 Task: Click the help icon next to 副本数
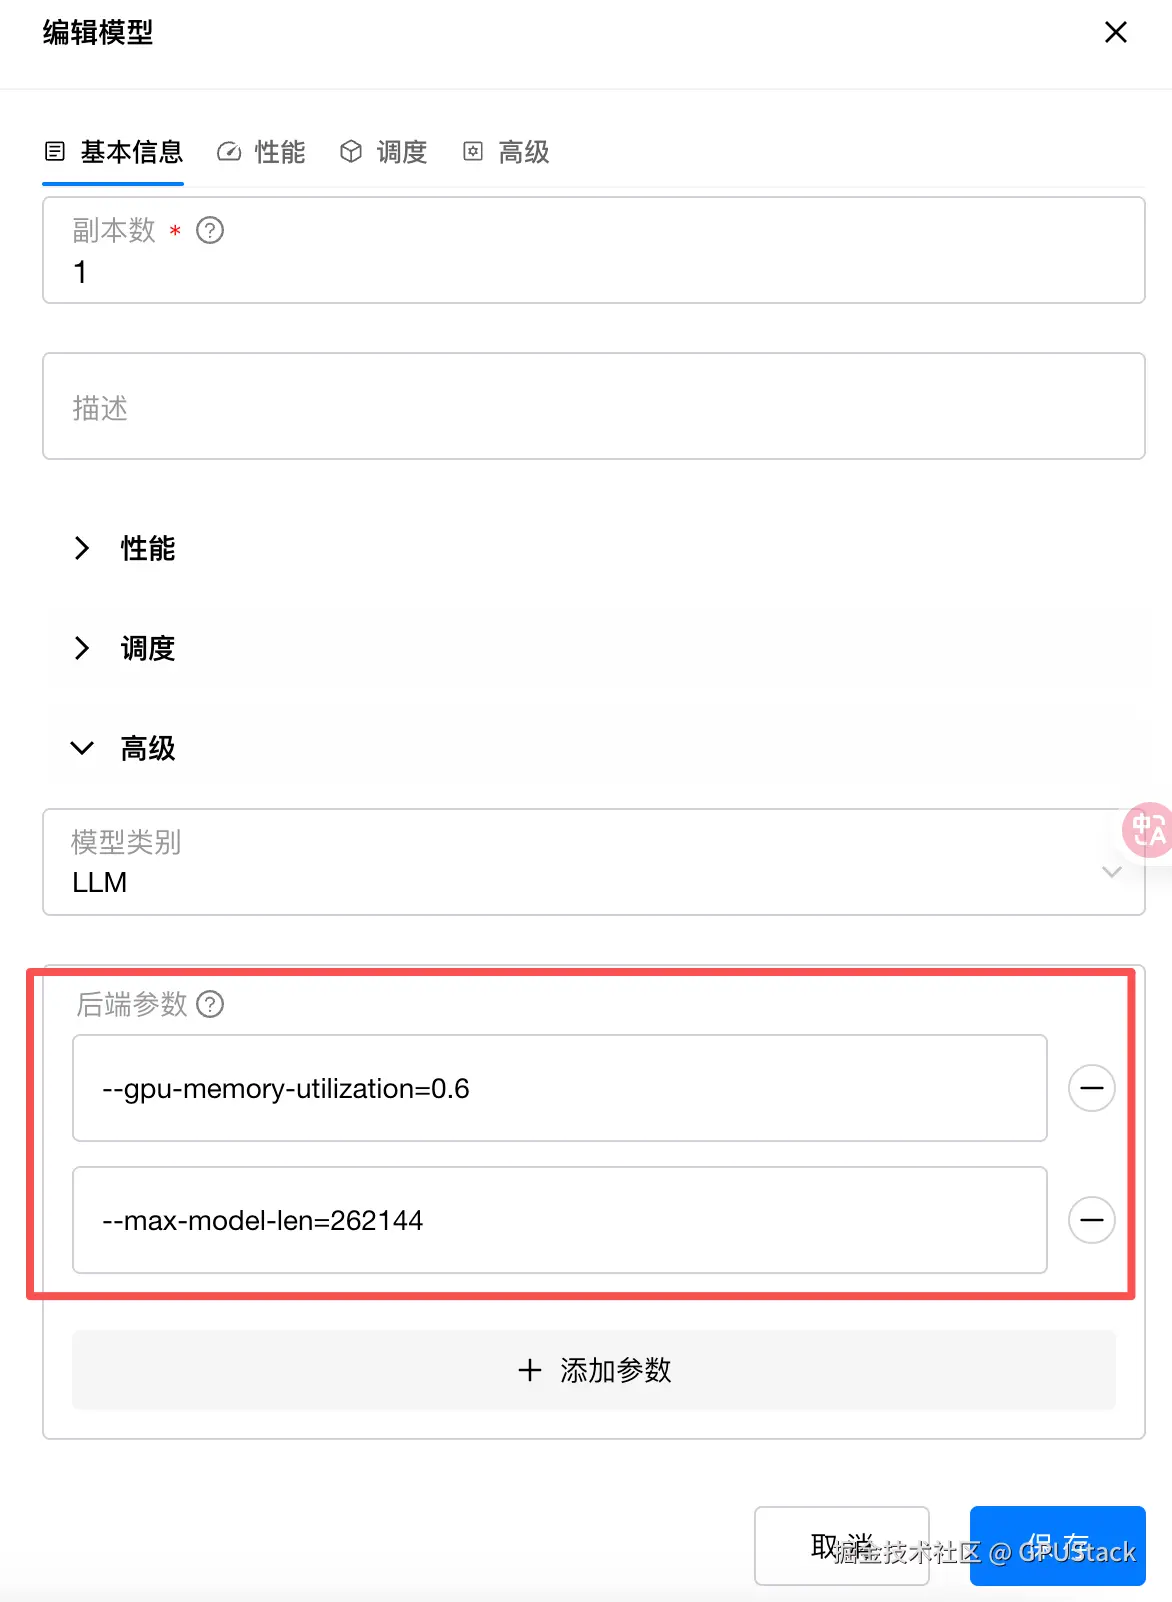210,231
